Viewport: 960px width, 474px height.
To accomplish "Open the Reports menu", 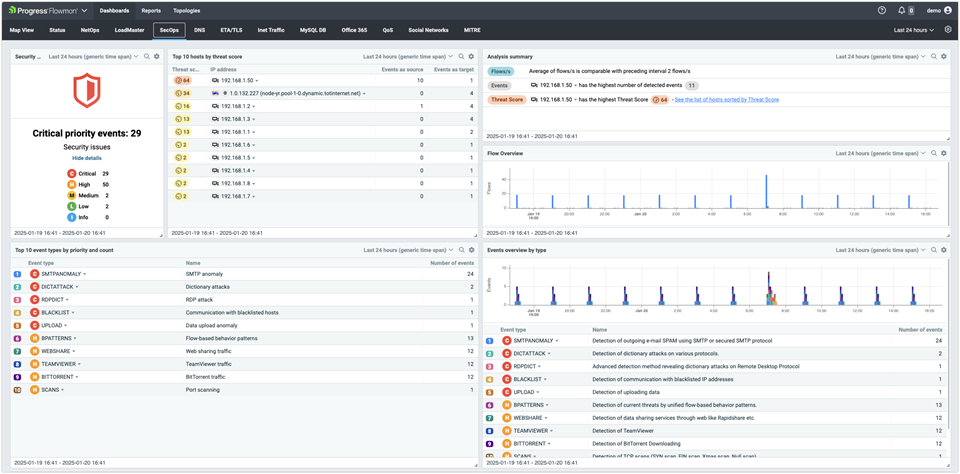I will coord(151,10).
